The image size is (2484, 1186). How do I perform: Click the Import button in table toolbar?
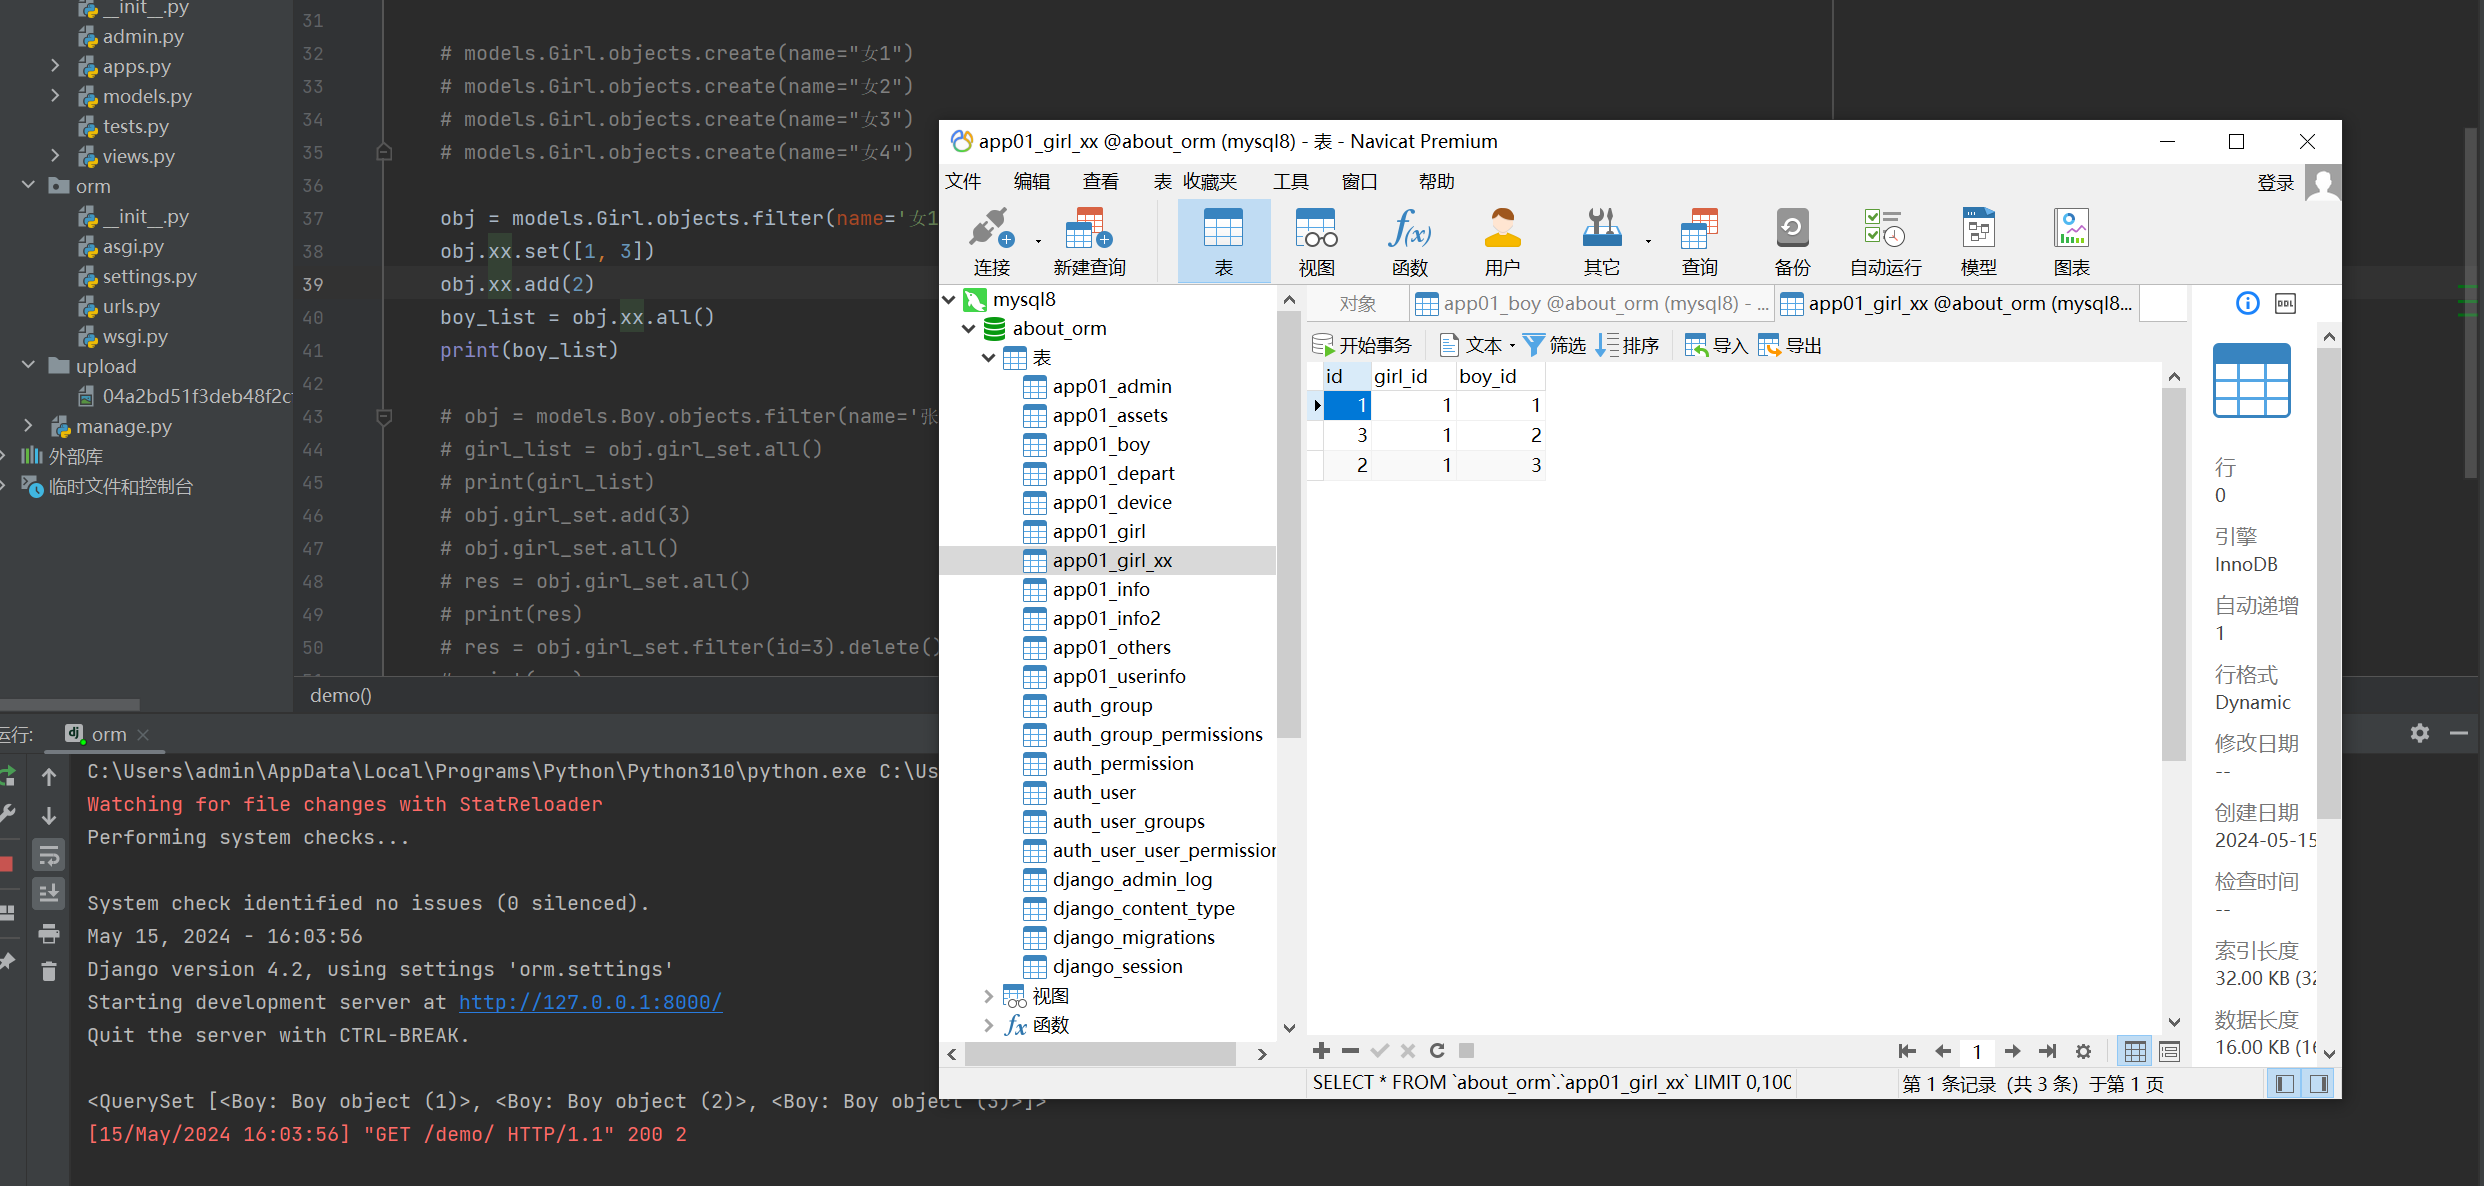point(1716,345)
